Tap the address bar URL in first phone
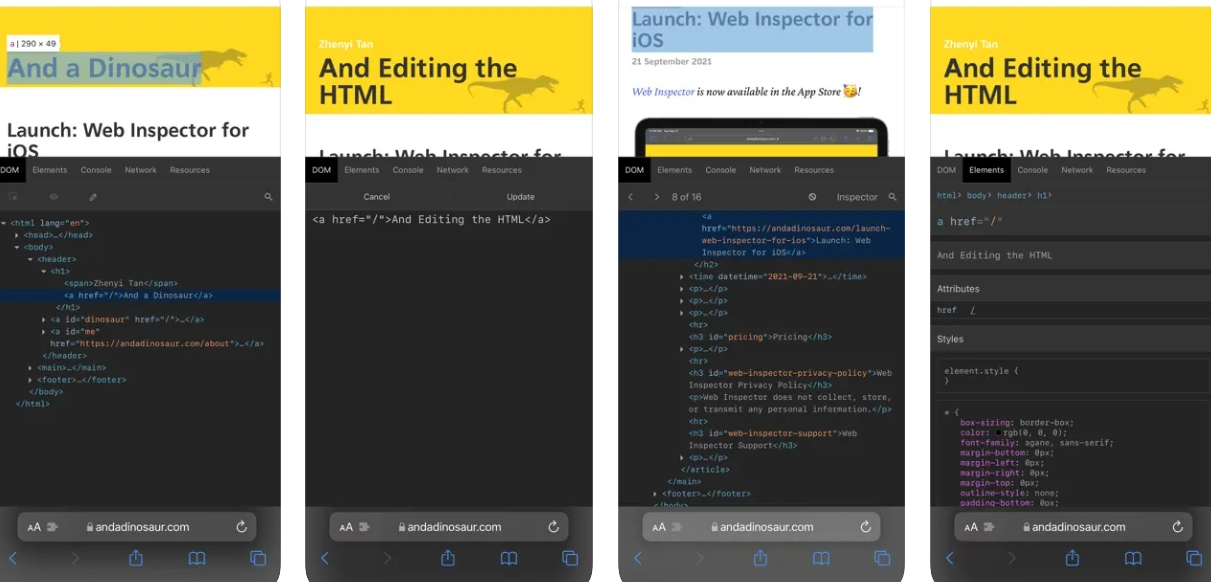The height and width of the screenshot is (582, 1211). (142, 527)
